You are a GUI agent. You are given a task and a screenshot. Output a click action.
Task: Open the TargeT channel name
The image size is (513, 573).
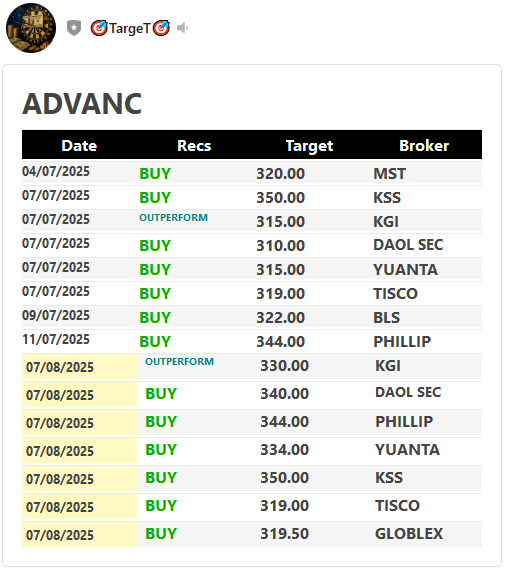tap(130, 28)
